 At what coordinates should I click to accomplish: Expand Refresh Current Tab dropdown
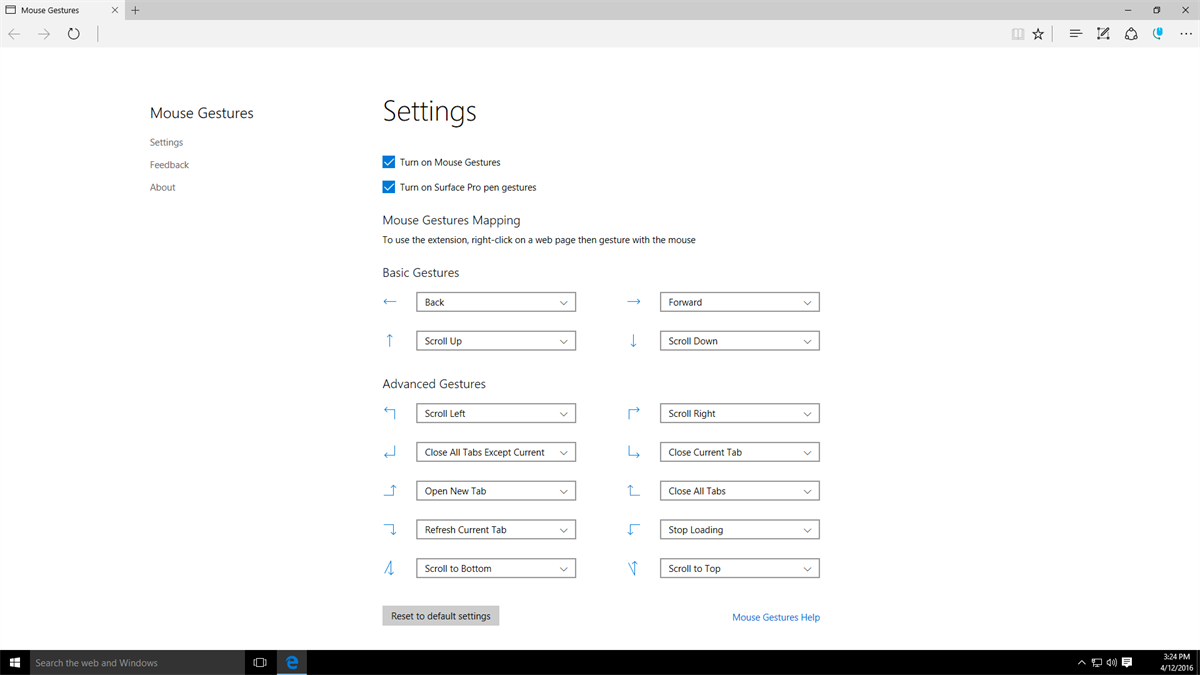(496, 530)
